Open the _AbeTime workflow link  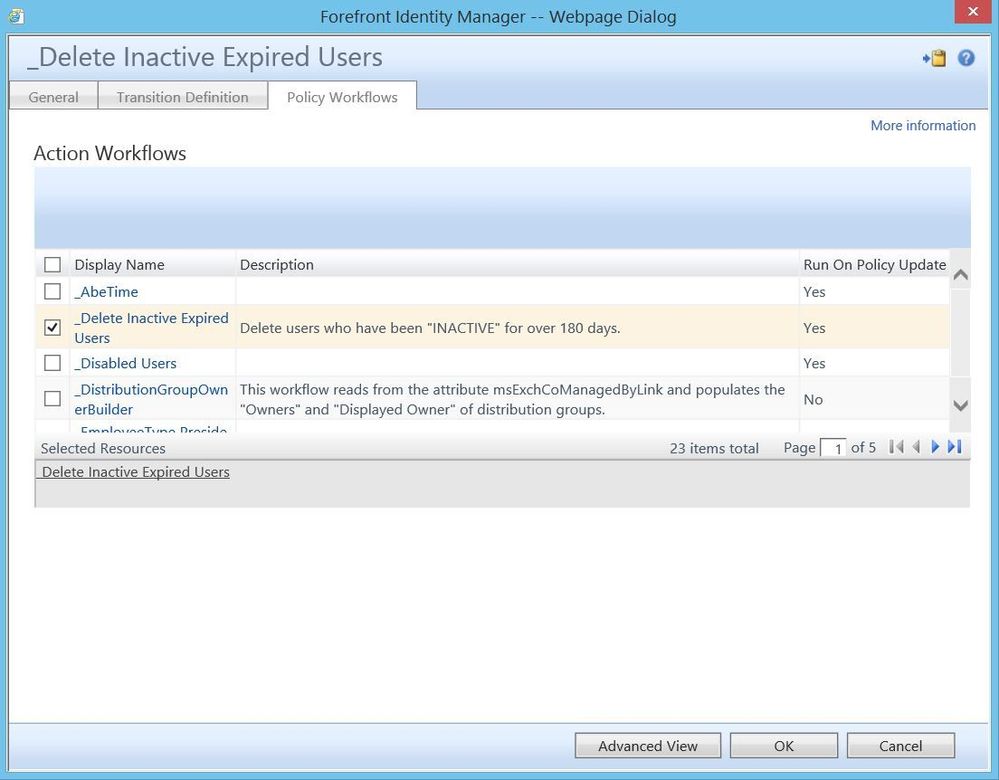tap(106, 292)
